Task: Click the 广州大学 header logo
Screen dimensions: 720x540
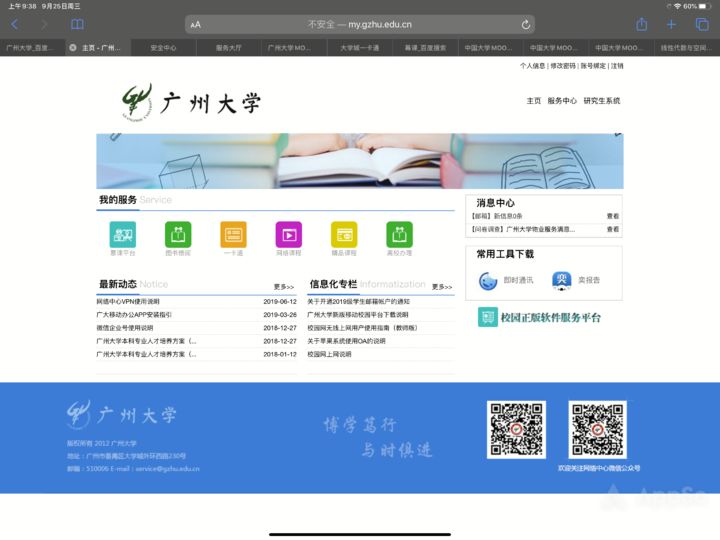Action: (191, 102)
